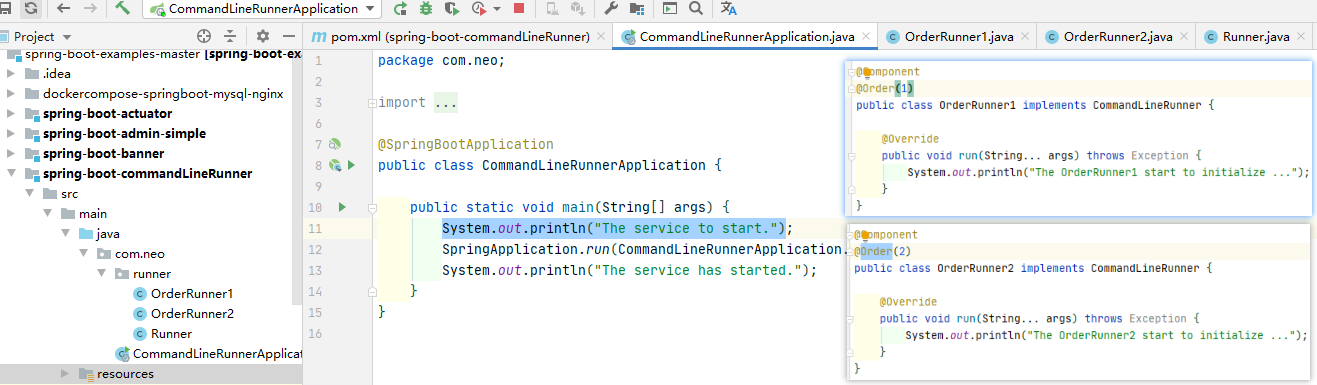This screenshot has width=1317, height=385.
Task: Click the greyed-out device icon after Stop
Action: (552, 8)
